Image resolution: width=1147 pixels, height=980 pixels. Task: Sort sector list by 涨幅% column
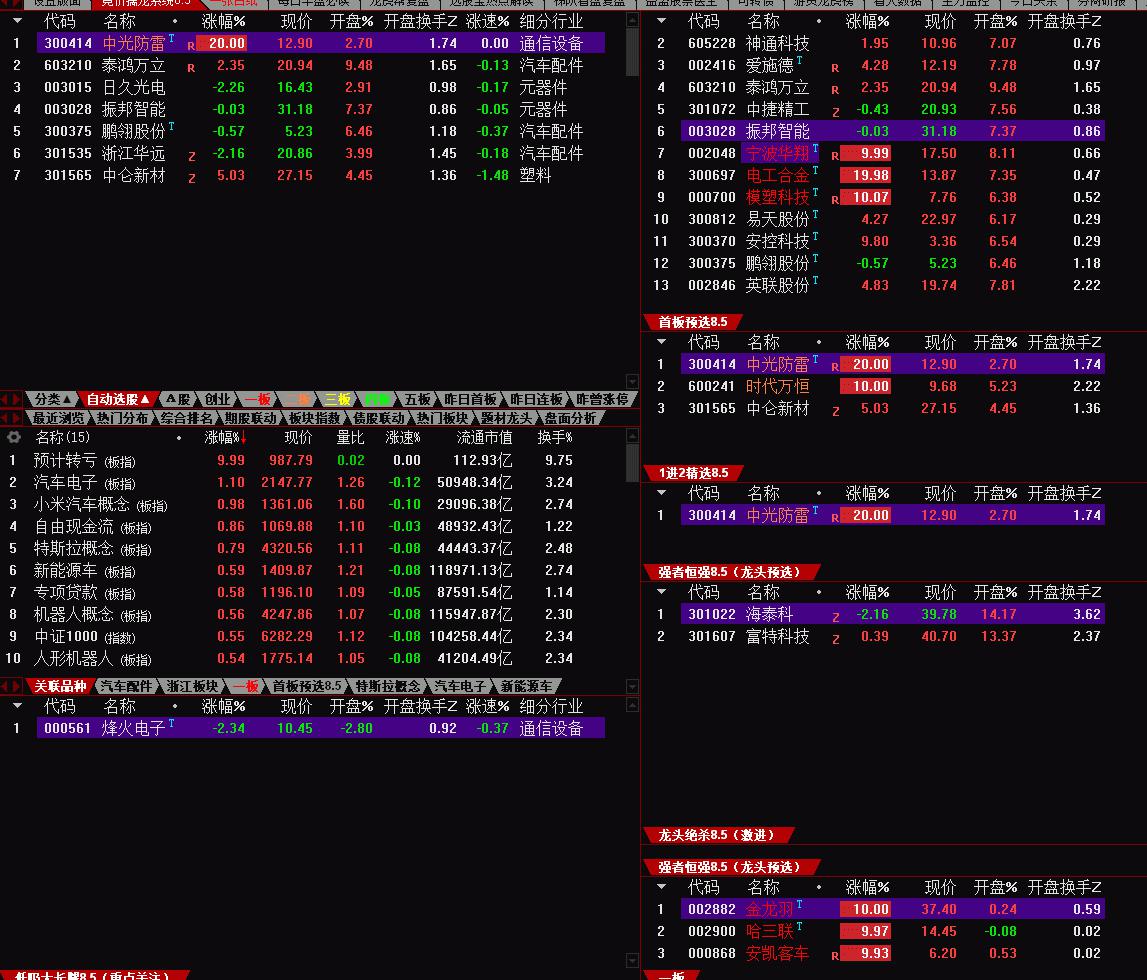[225, 438]
